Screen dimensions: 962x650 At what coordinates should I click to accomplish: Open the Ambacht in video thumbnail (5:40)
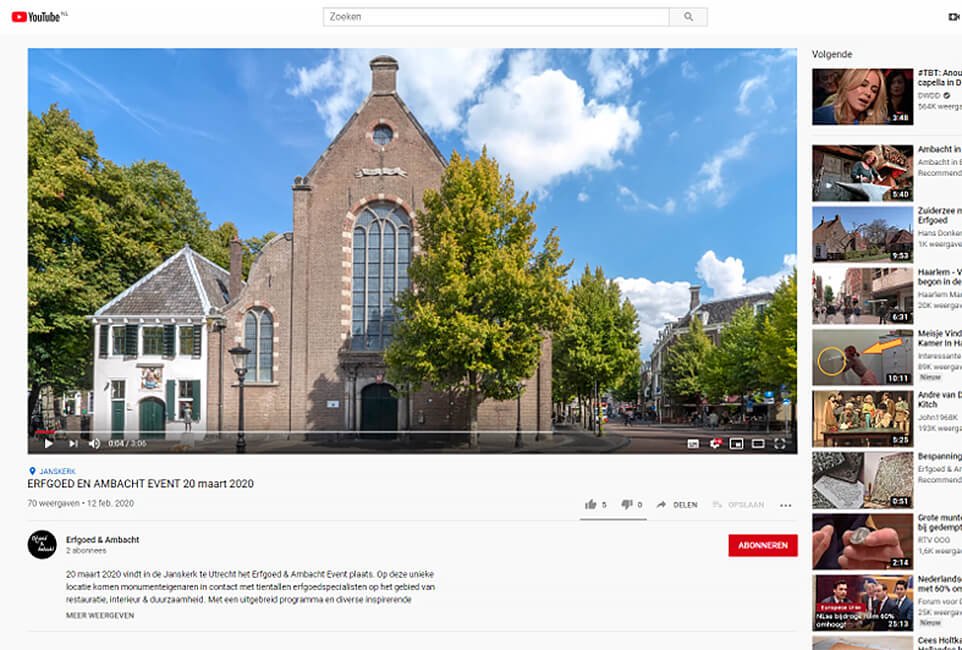(862, 173)
